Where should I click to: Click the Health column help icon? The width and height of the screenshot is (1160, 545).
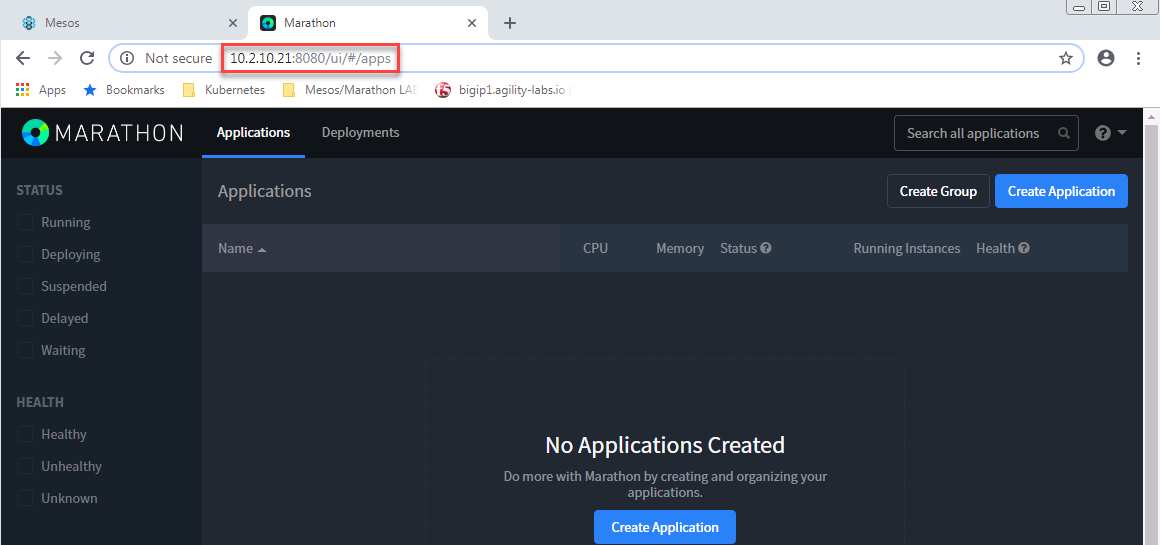pos(1024,248)
